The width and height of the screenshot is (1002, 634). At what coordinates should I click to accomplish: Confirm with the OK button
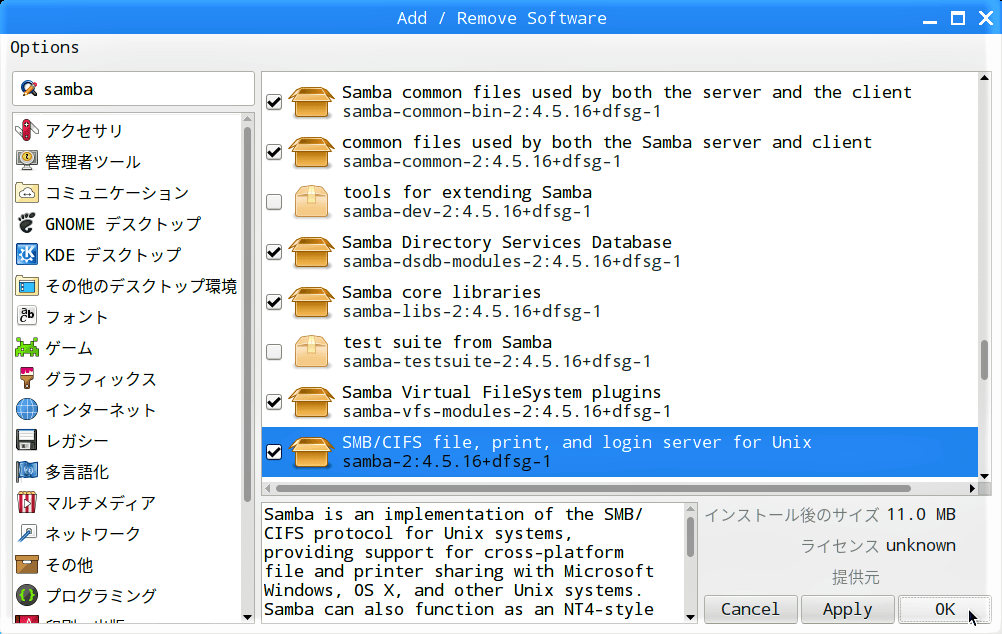944,609
